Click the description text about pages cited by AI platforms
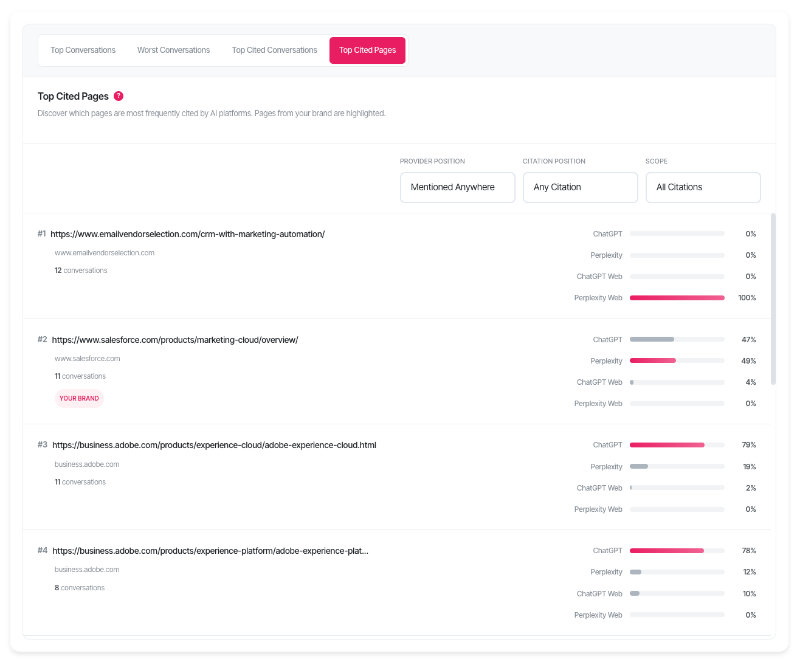The width and height of the screenshot is (800, 662). [211, 113]
